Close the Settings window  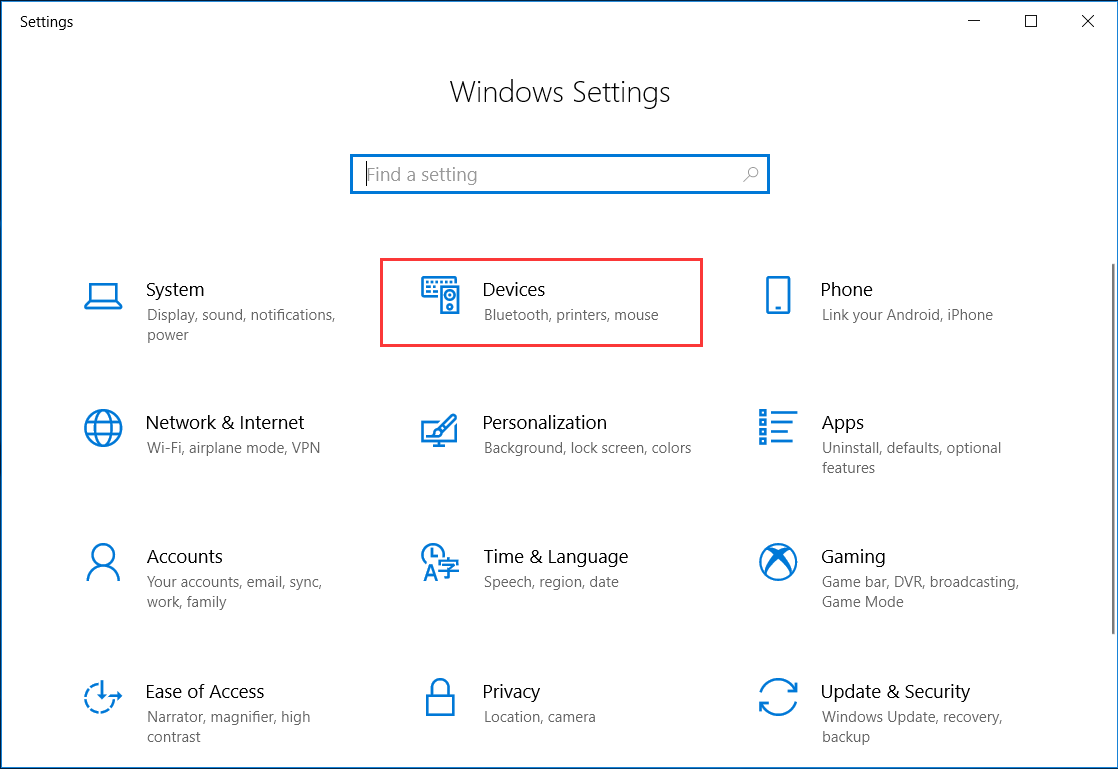[1088, 21]
